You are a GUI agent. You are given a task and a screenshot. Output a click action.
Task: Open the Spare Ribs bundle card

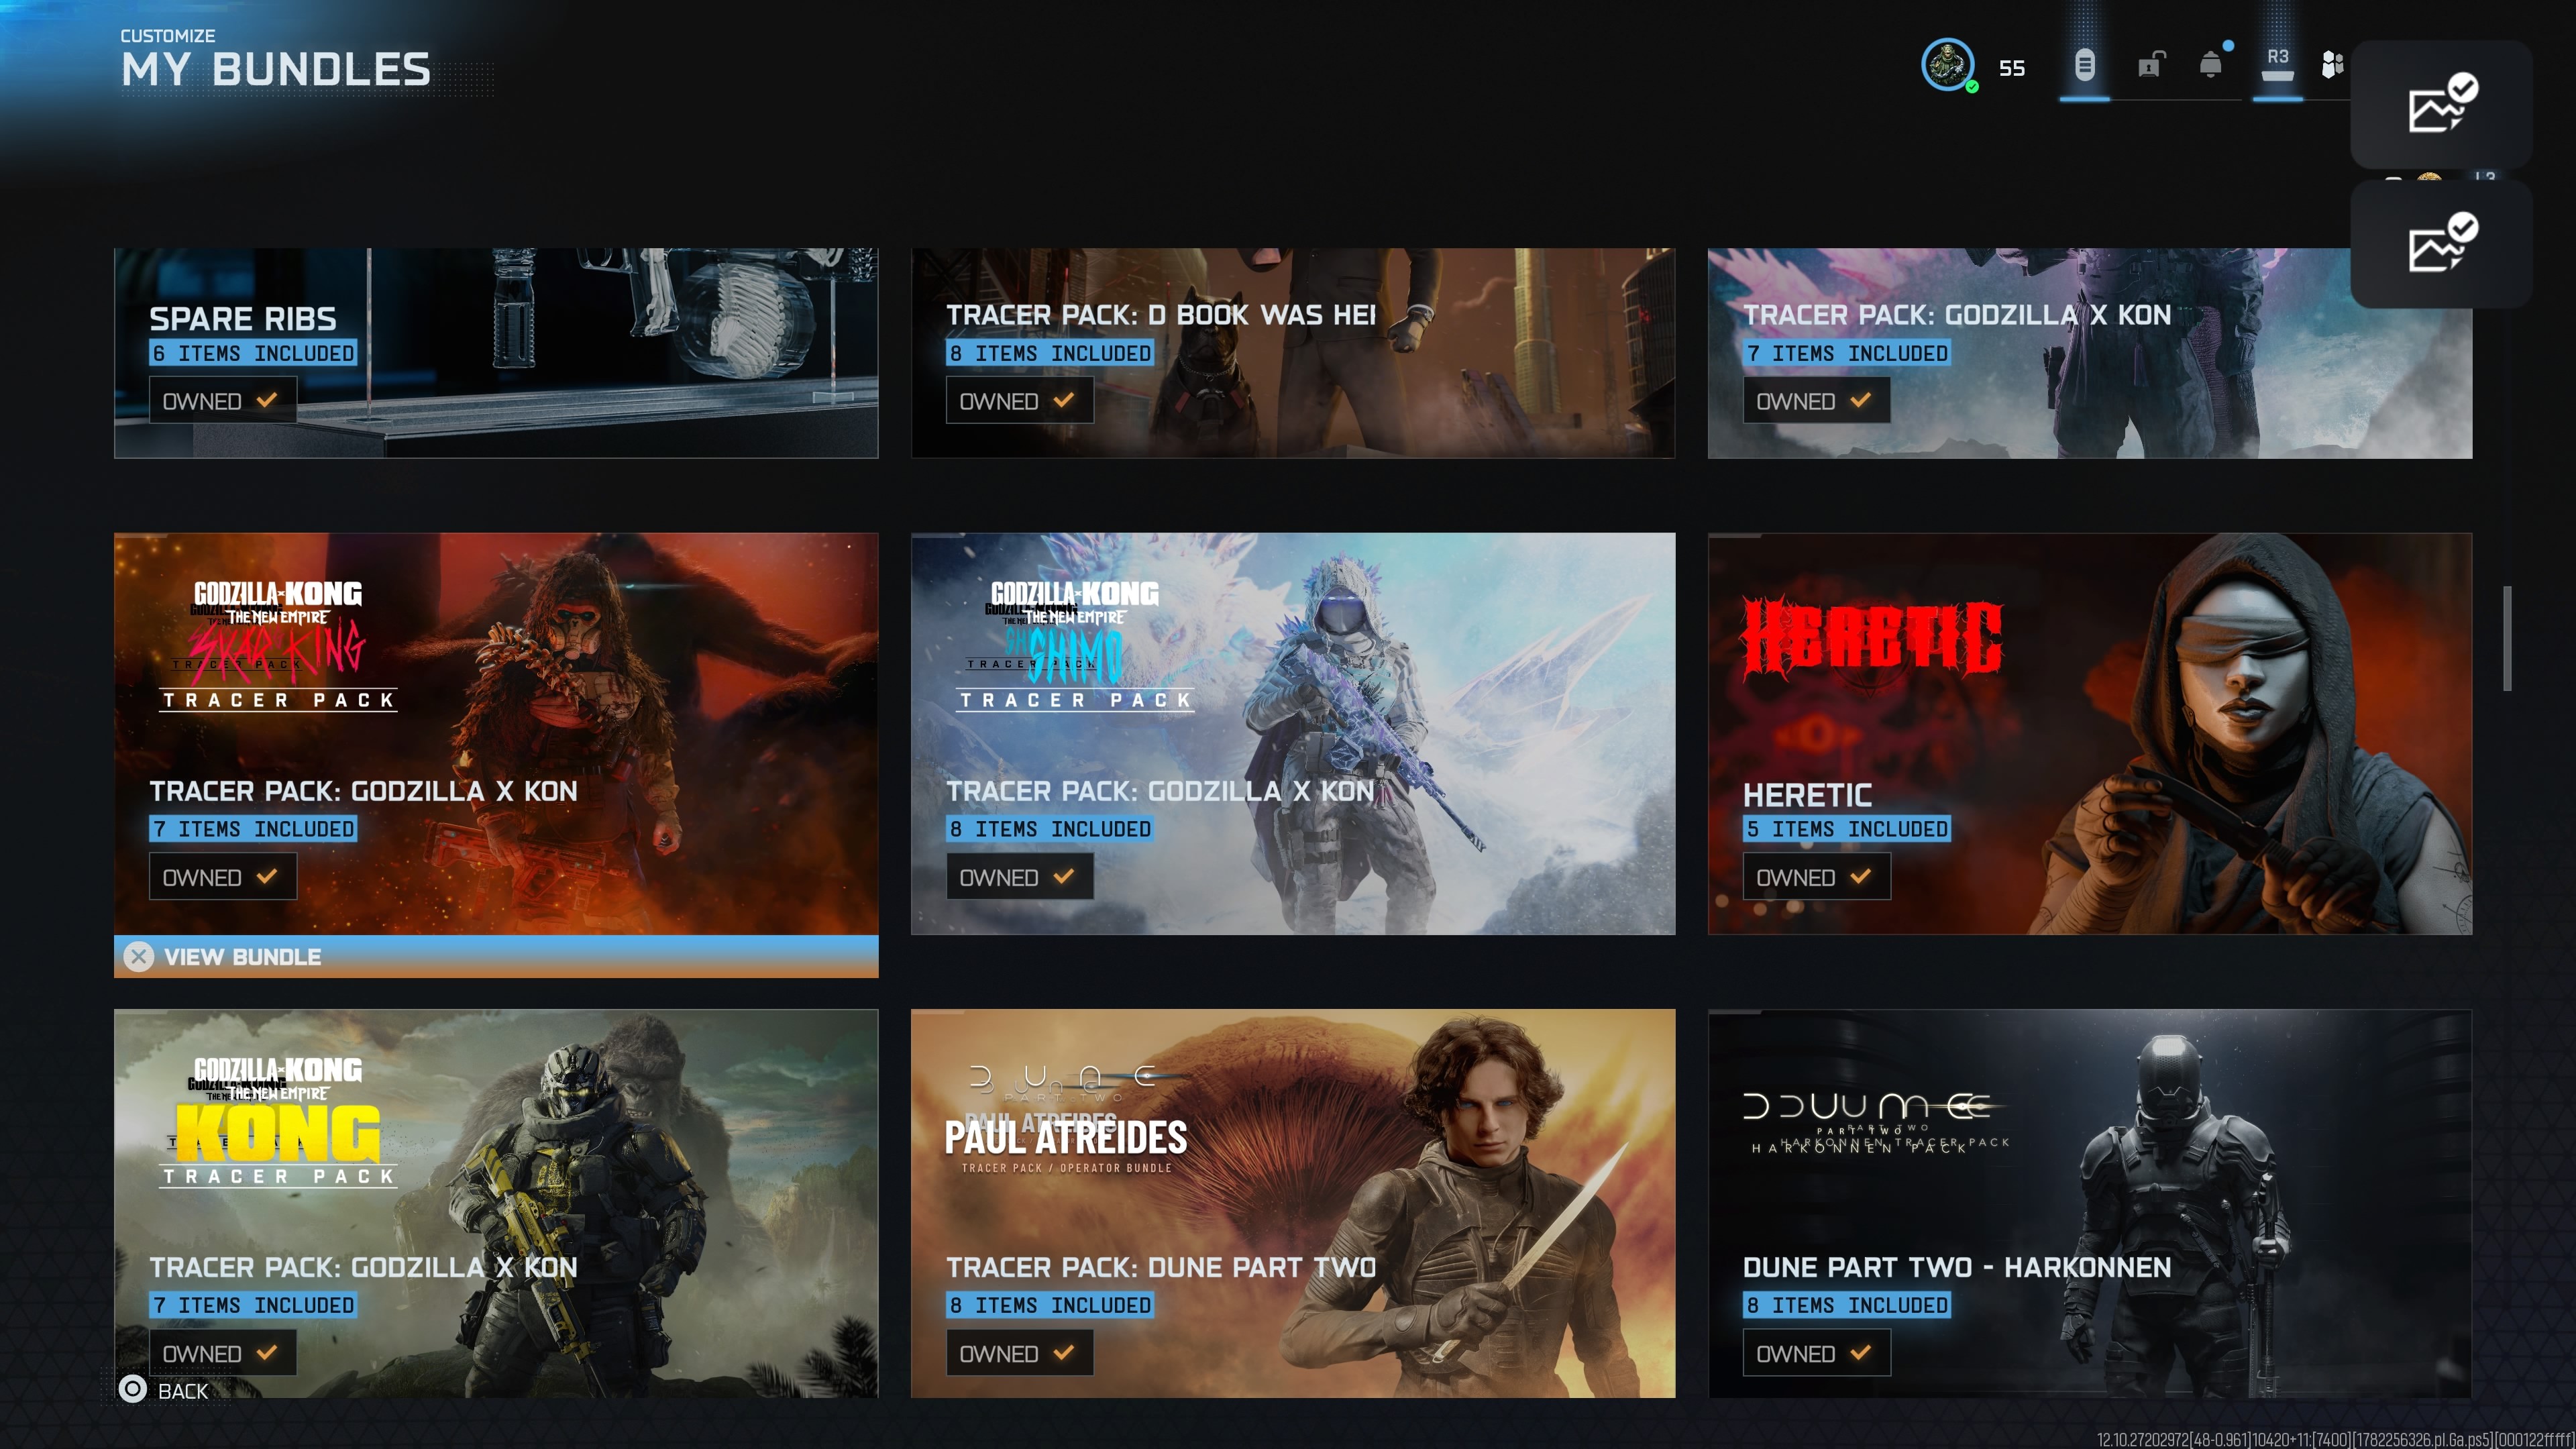coord(496,353)
